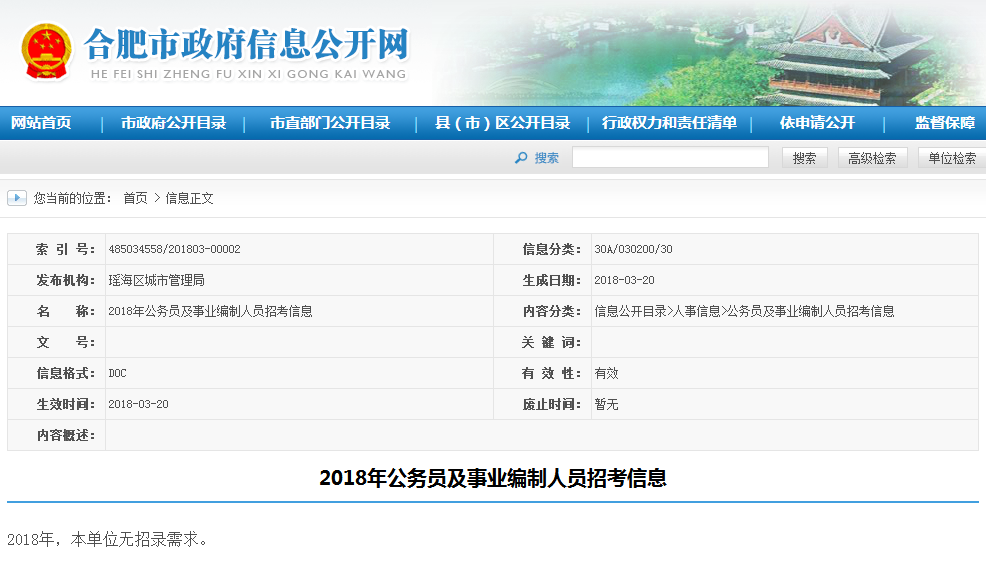Image resolution: width=986 pixels, height=568 pixels.
Task: Click the 单位检索 button
Action: click(952, 158)
